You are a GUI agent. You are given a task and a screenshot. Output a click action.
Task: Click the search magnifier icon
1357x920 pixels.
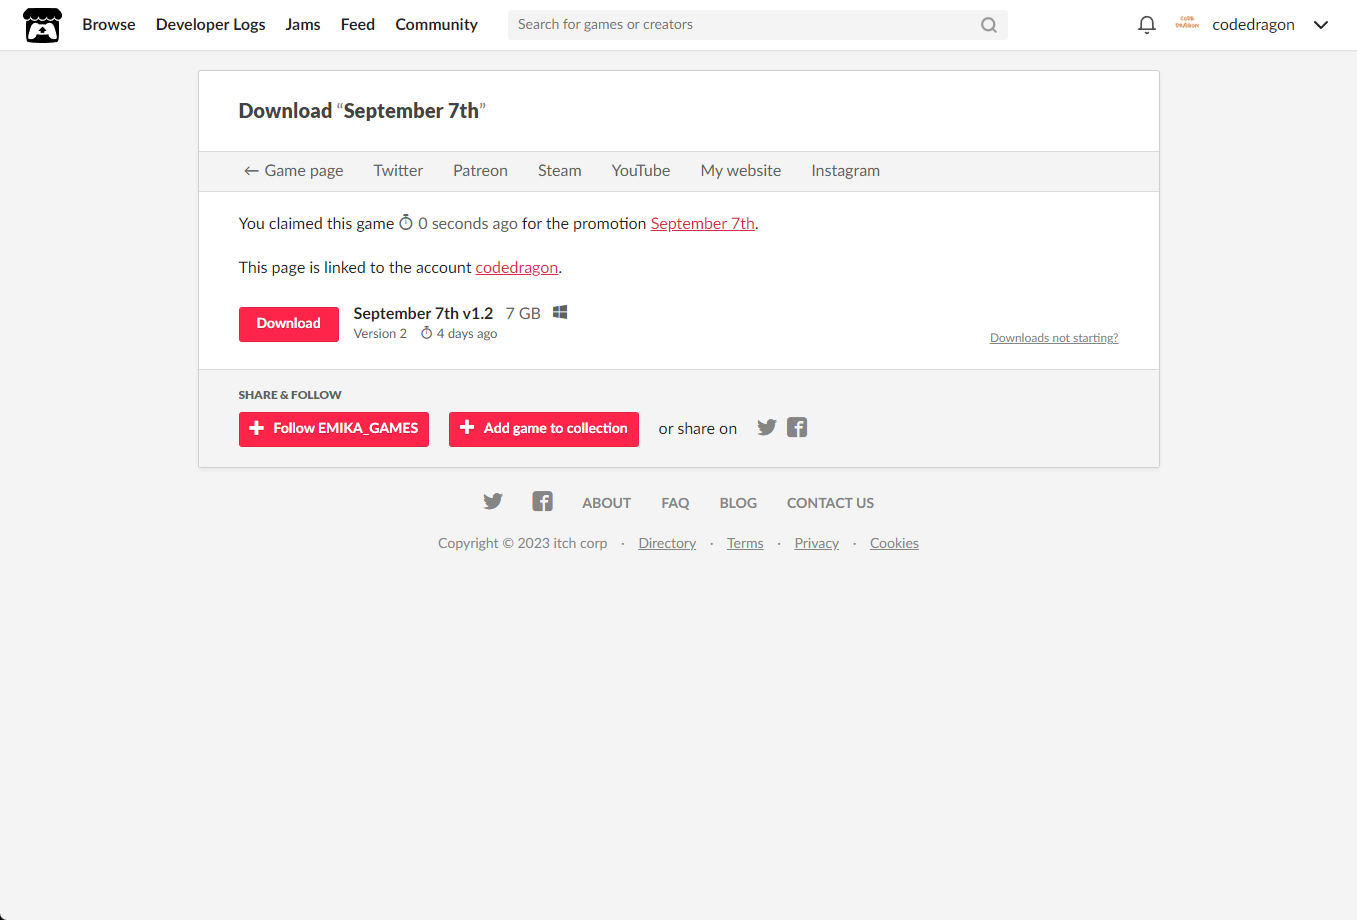point(988,25)
